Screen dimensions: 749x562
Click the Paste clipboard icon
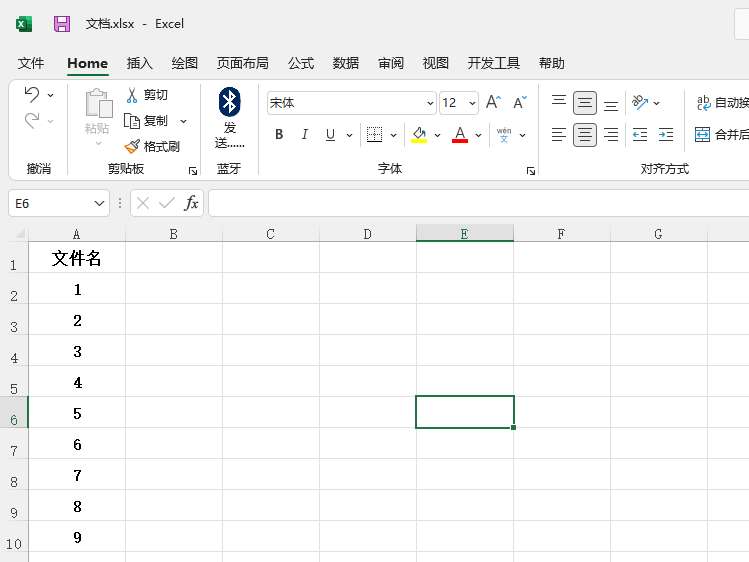tap(98, 103)
